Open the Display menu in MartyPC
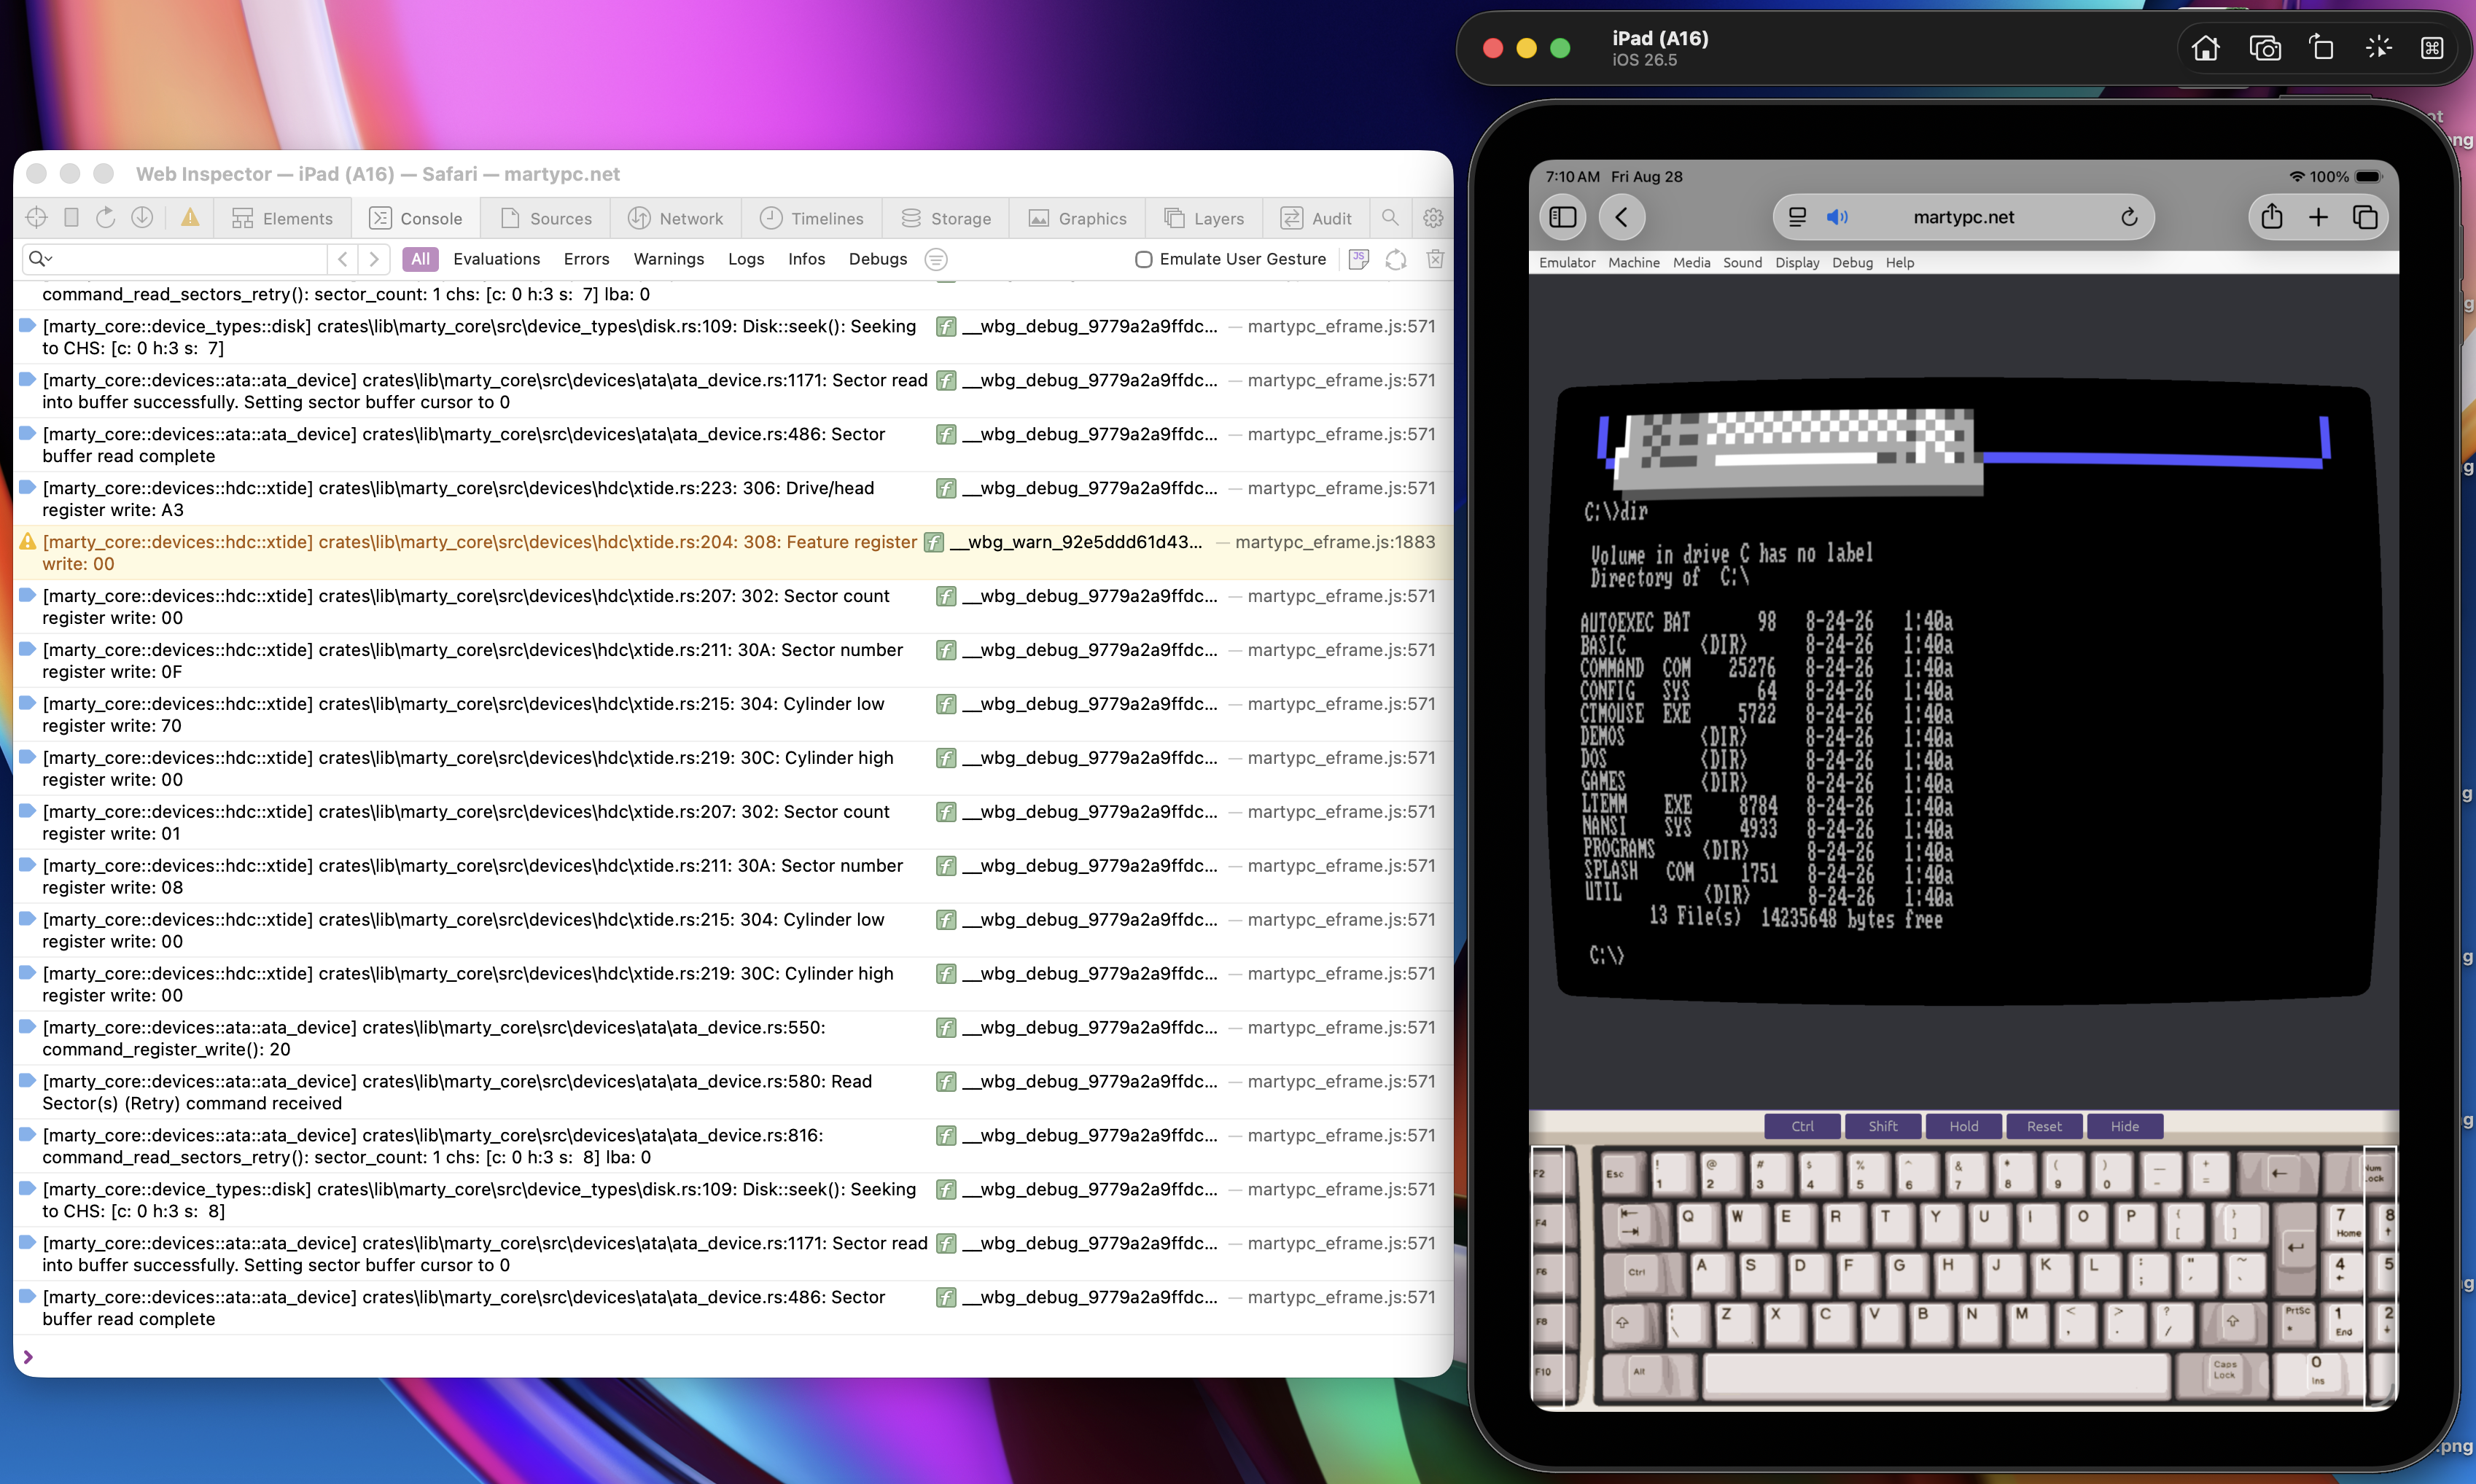 1797,262
